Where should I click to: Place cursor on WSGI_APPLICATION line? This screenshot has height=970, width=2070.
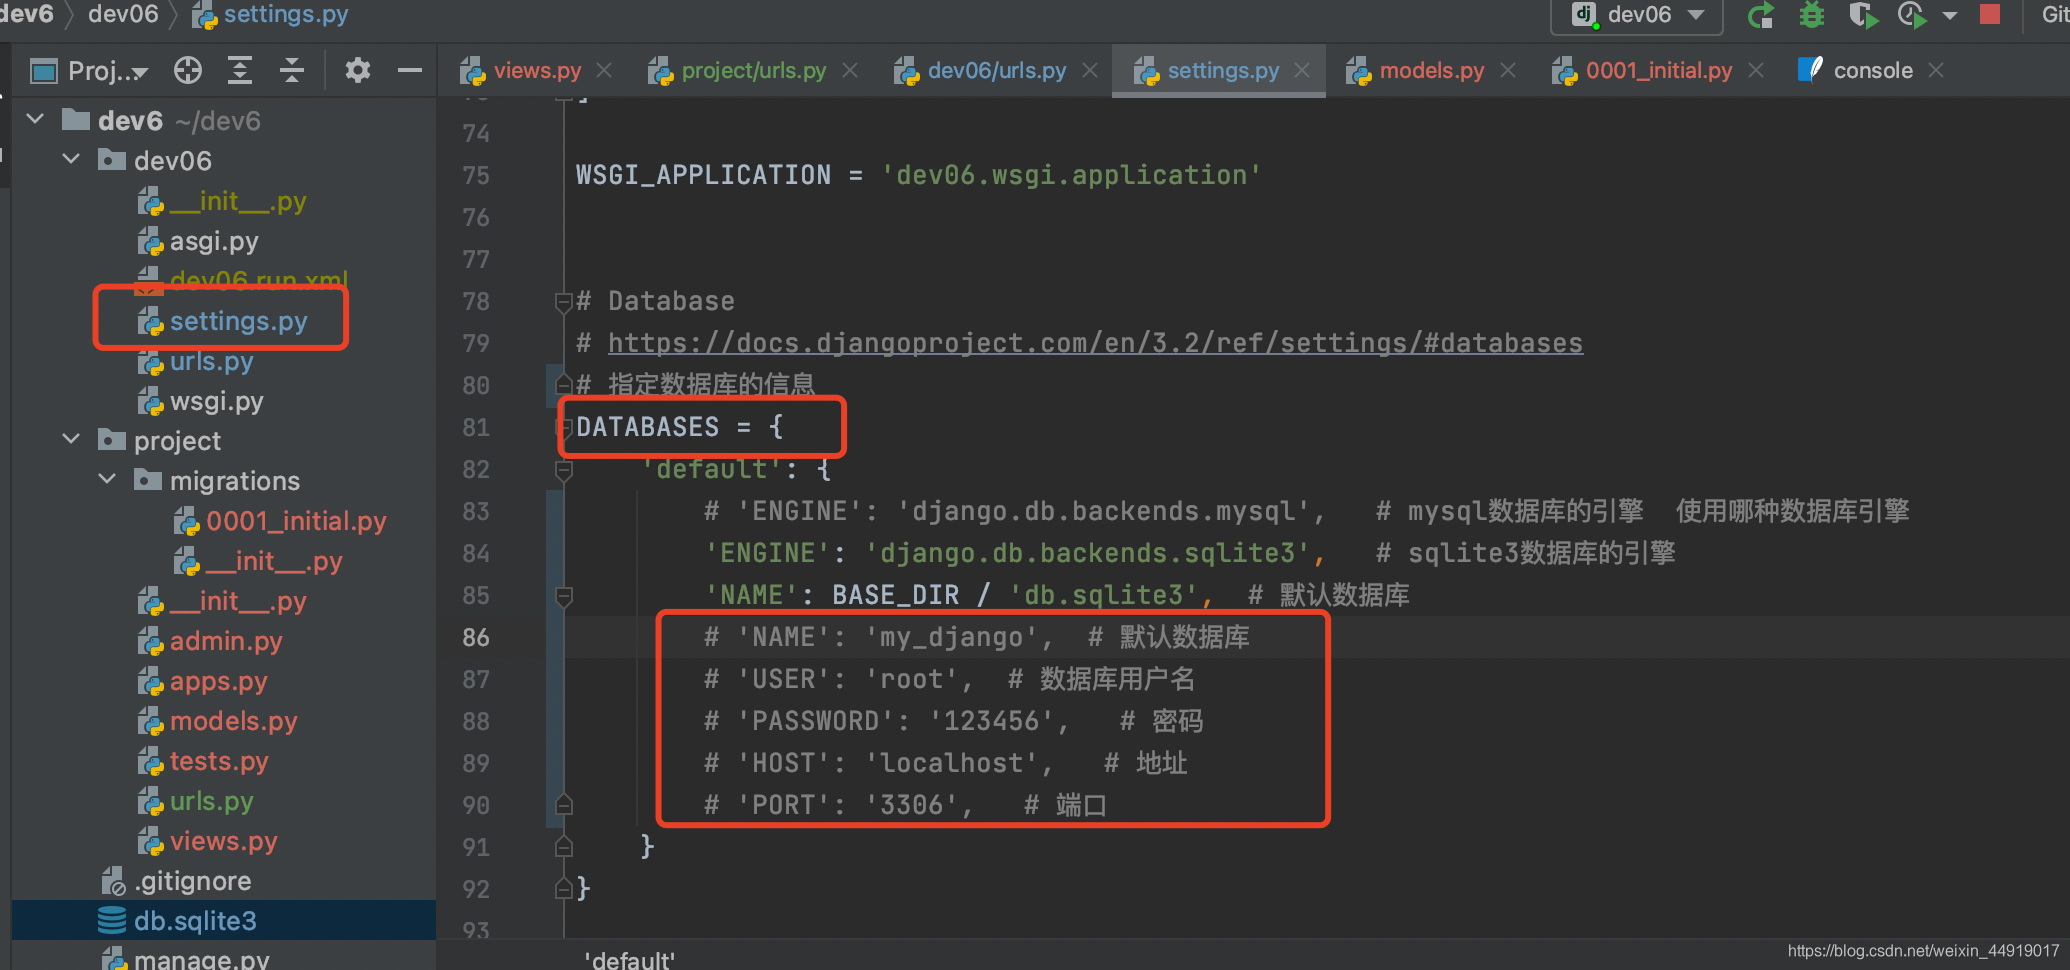tap(918, 175)
